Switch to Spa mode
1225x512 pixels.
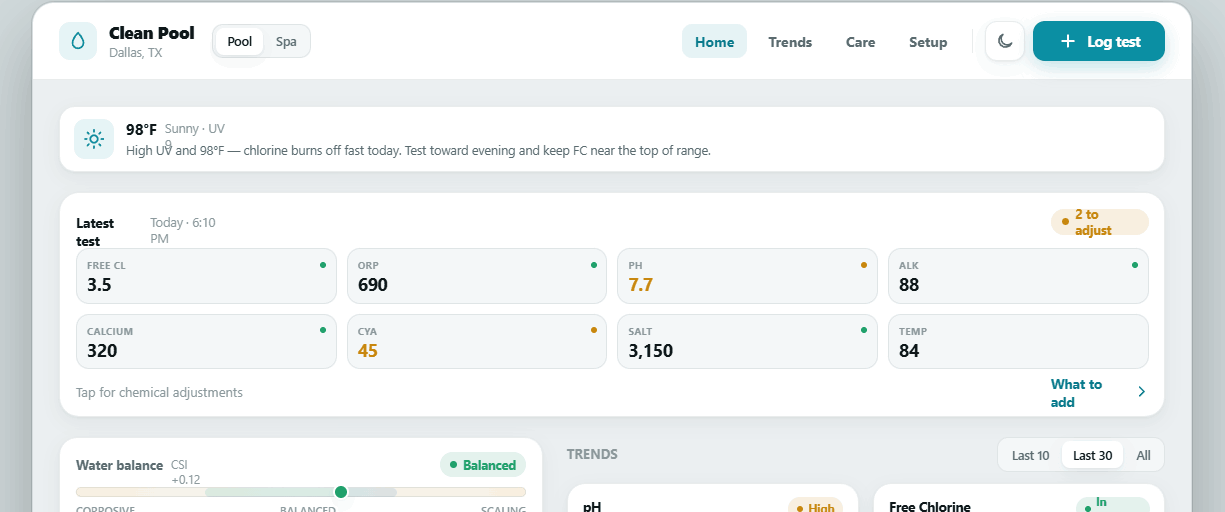pos(286,41)
